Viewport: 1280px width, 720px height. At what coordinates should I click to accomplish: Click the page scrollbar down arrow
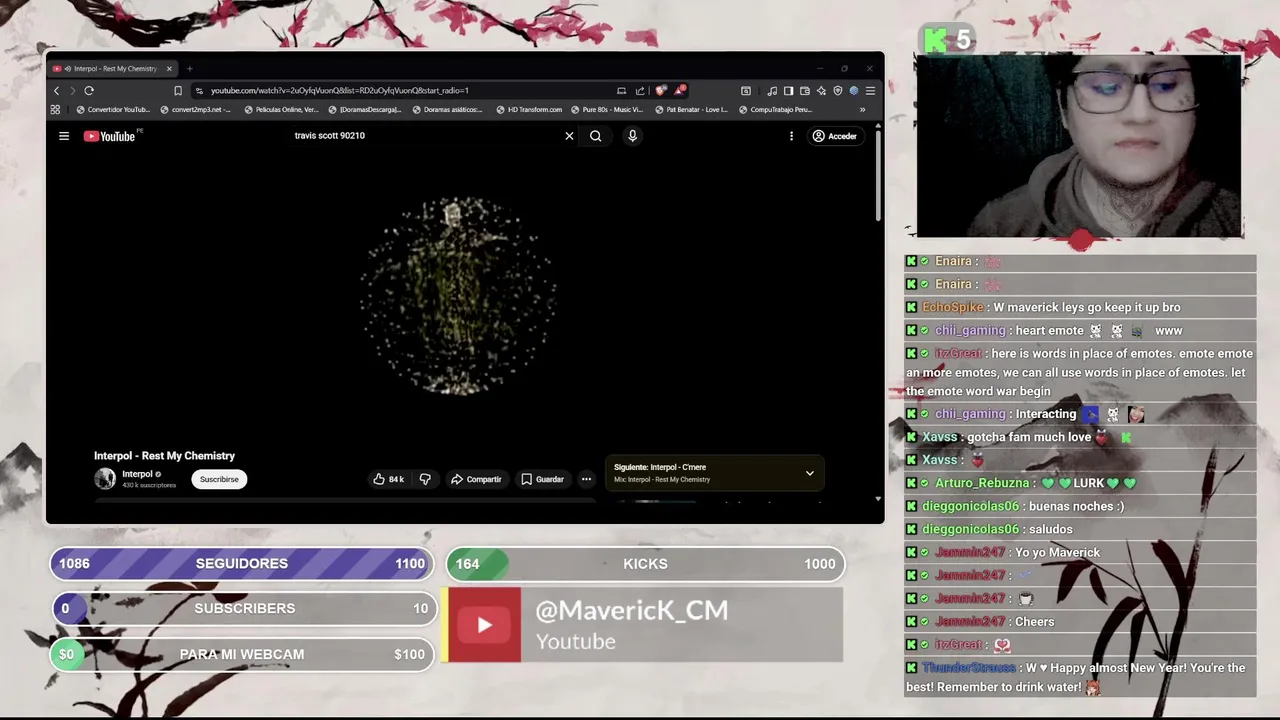878,498
